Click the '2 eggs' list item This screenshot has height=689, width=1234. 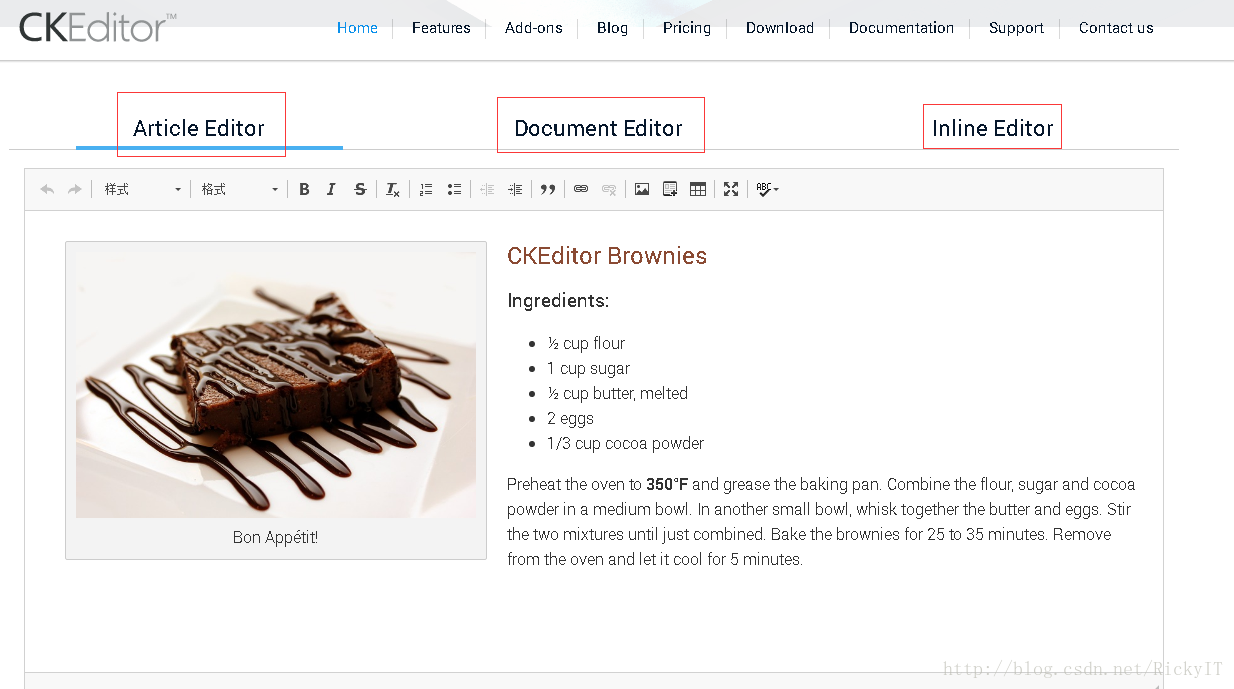coord(570,418)
